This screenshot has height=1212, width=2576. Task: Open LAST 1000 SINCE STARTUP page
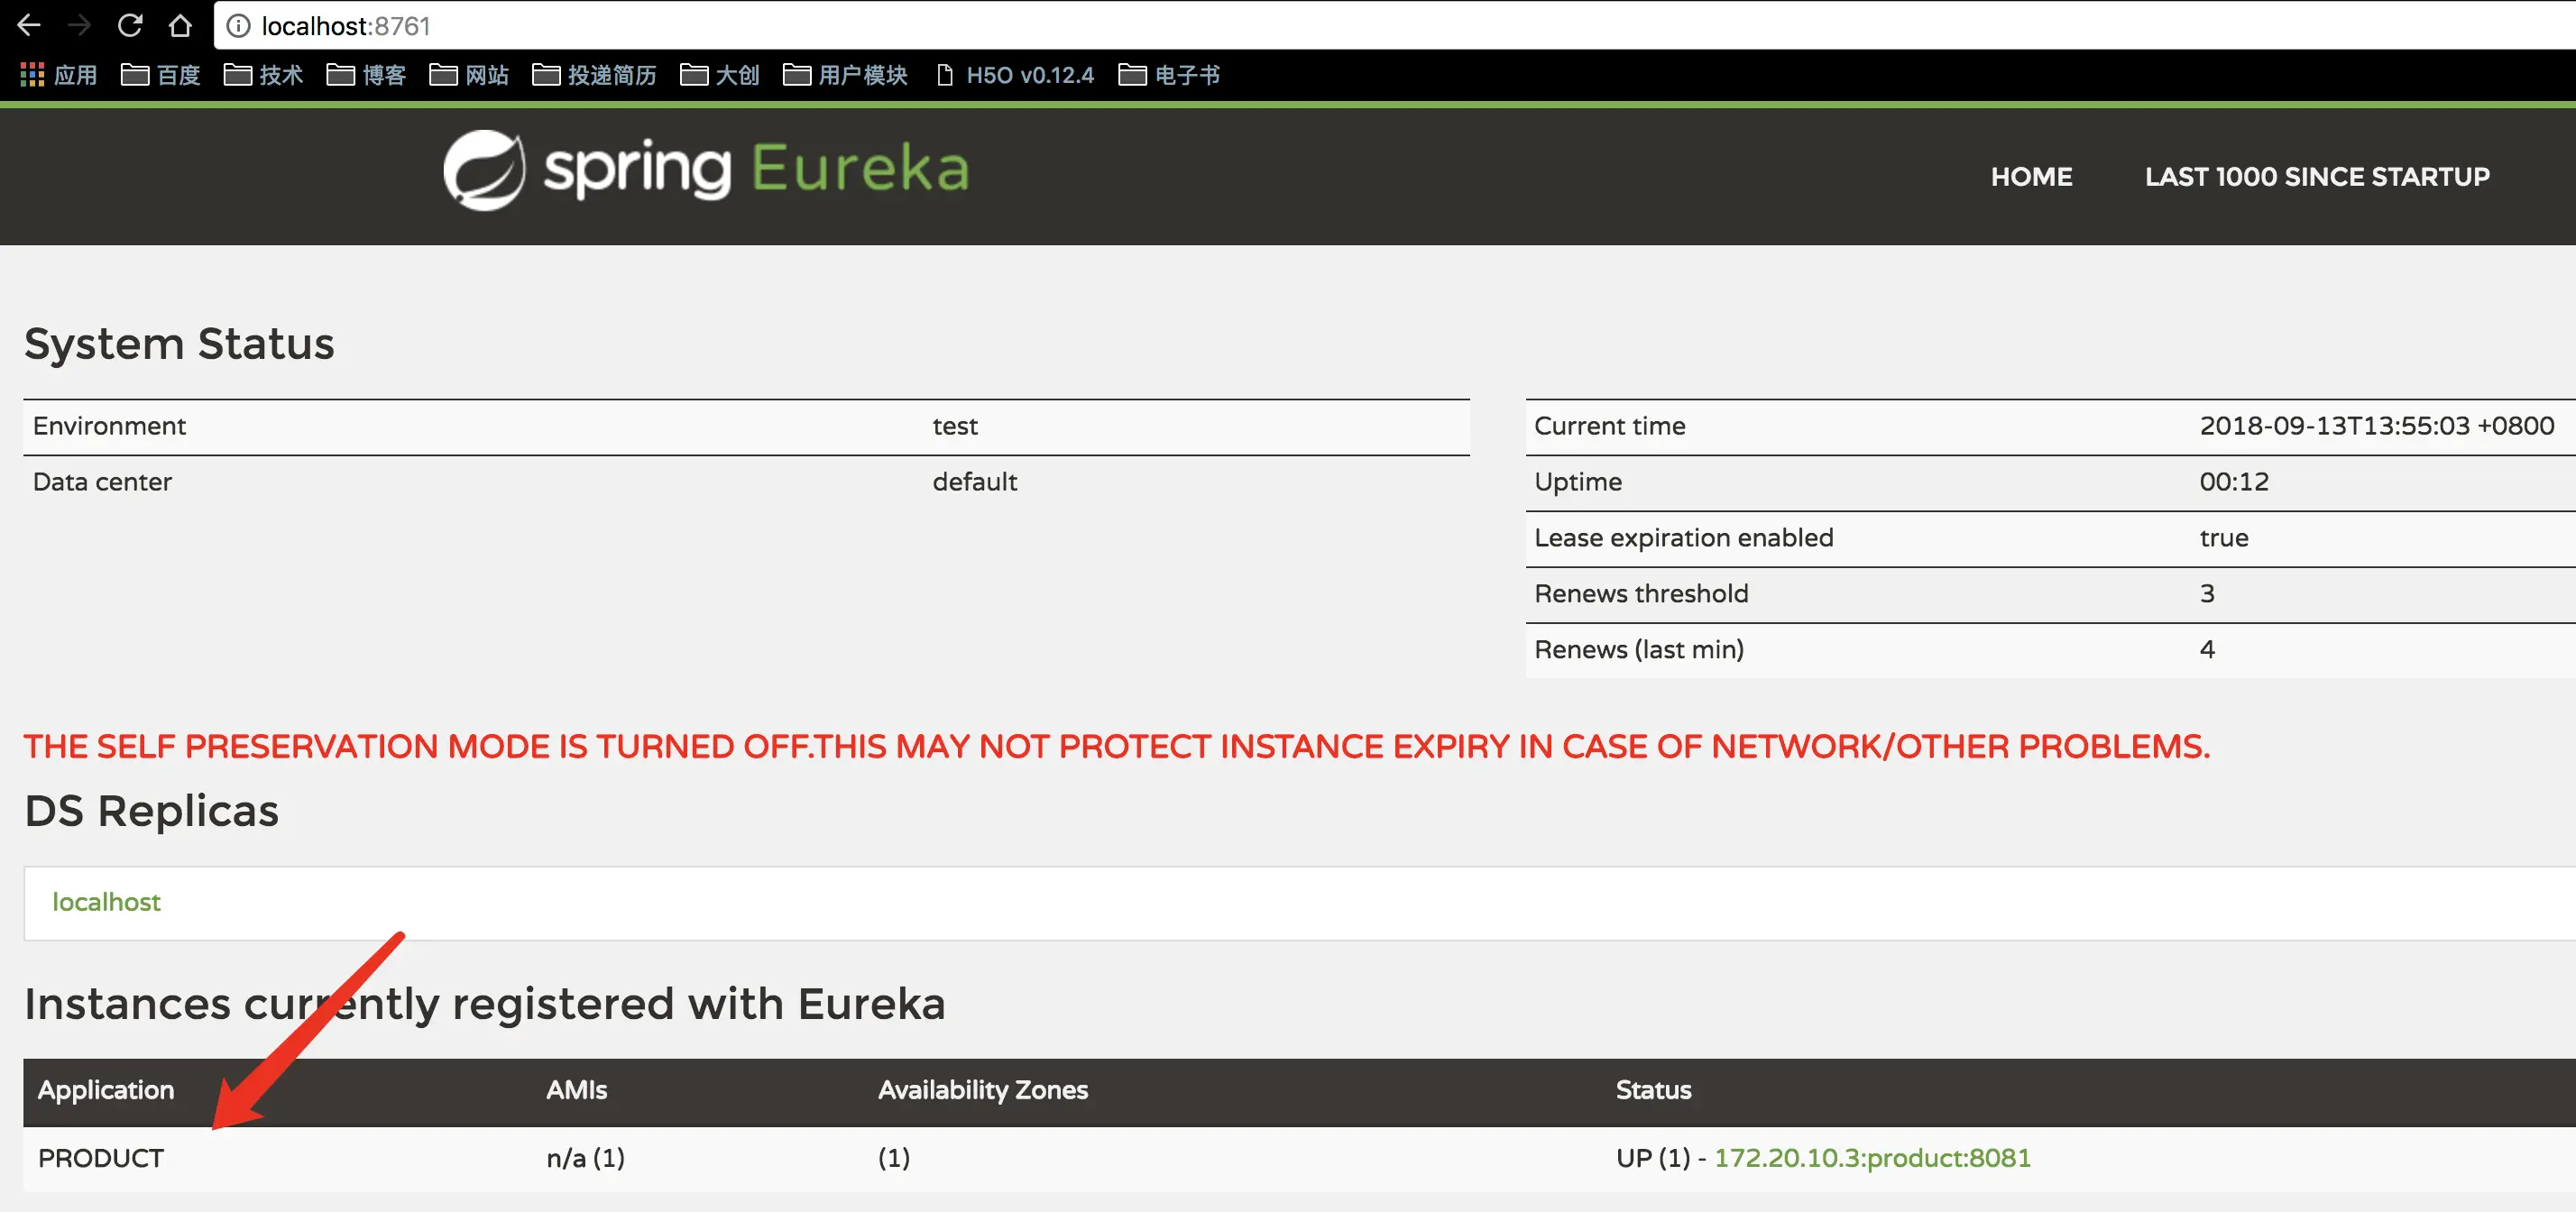pyautogui.click(x=2316, y=177)
